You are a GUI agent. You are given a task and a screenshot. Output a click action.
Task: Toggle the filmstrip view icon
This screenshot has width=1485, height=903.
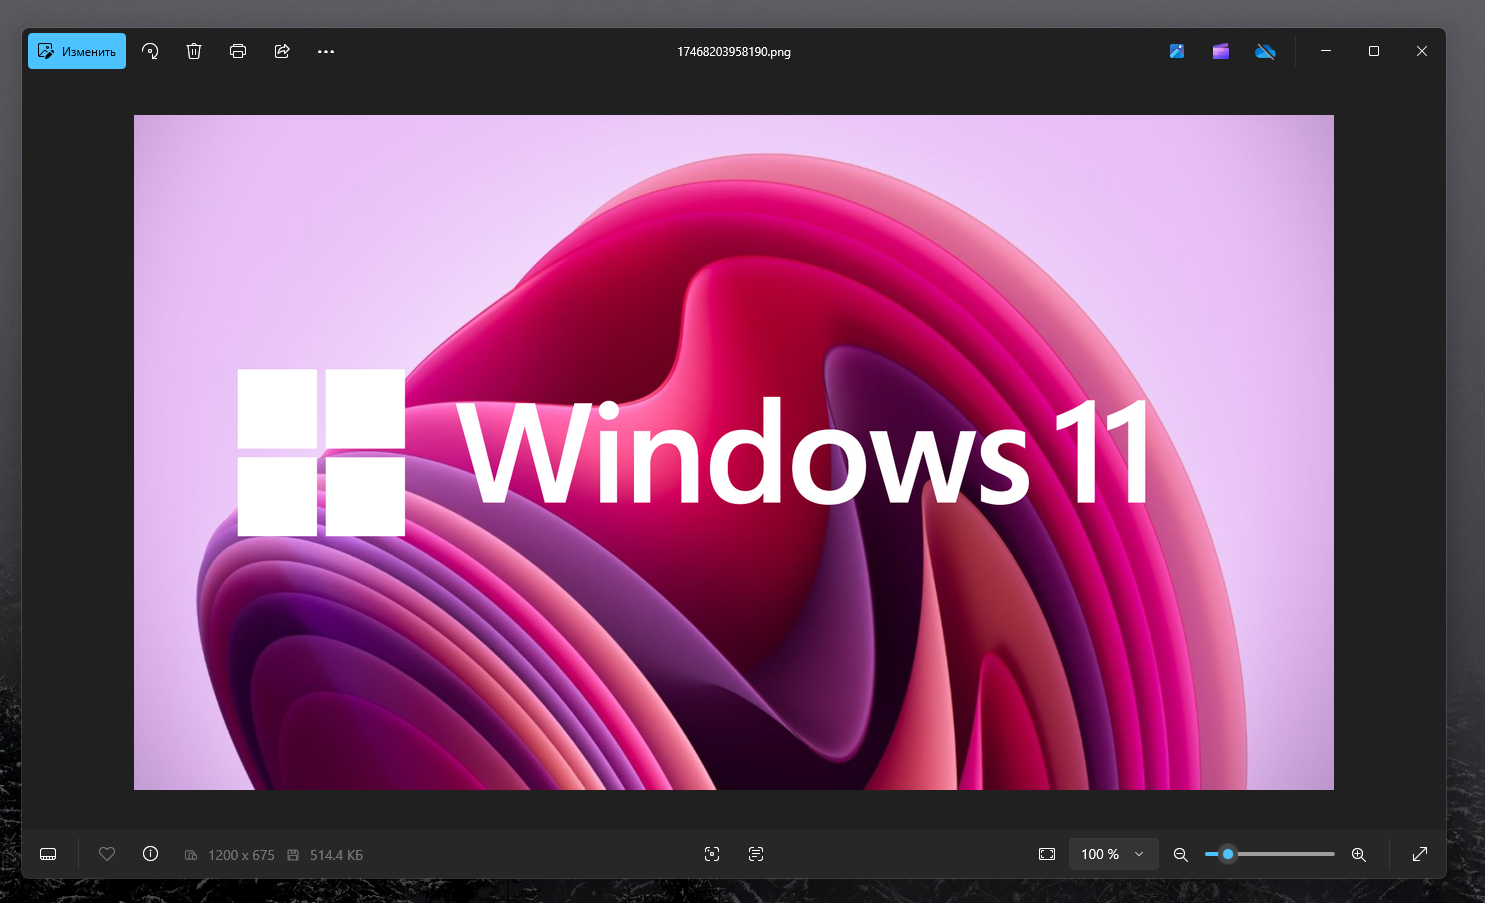point(48,854)
